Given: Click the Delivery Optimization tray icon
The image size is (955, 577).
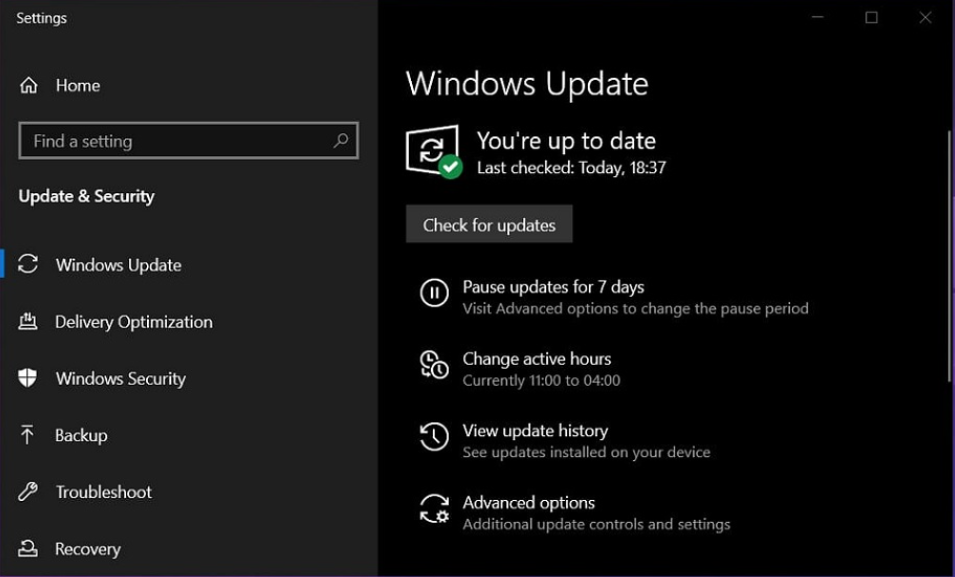Looking at the screenshot, I should pos(27,321).
